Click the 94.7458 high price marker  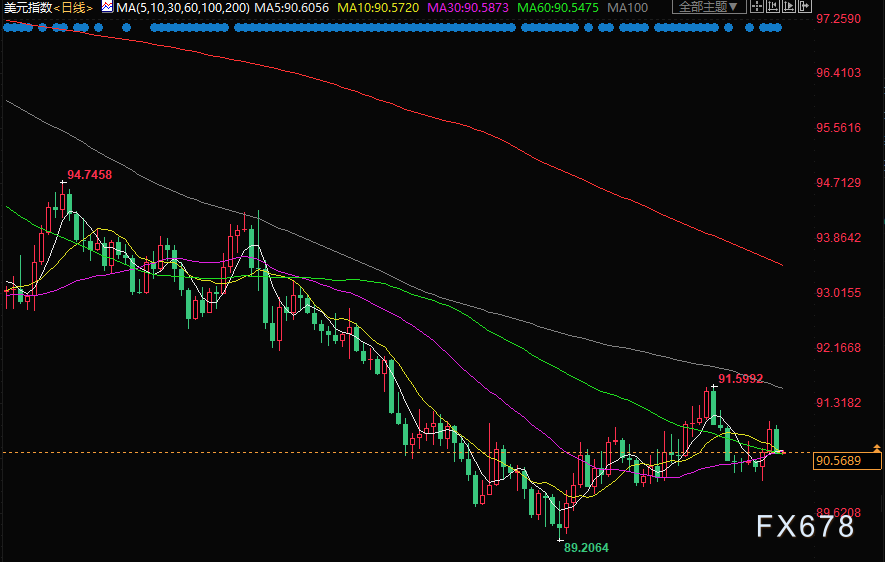click(90, 175)
